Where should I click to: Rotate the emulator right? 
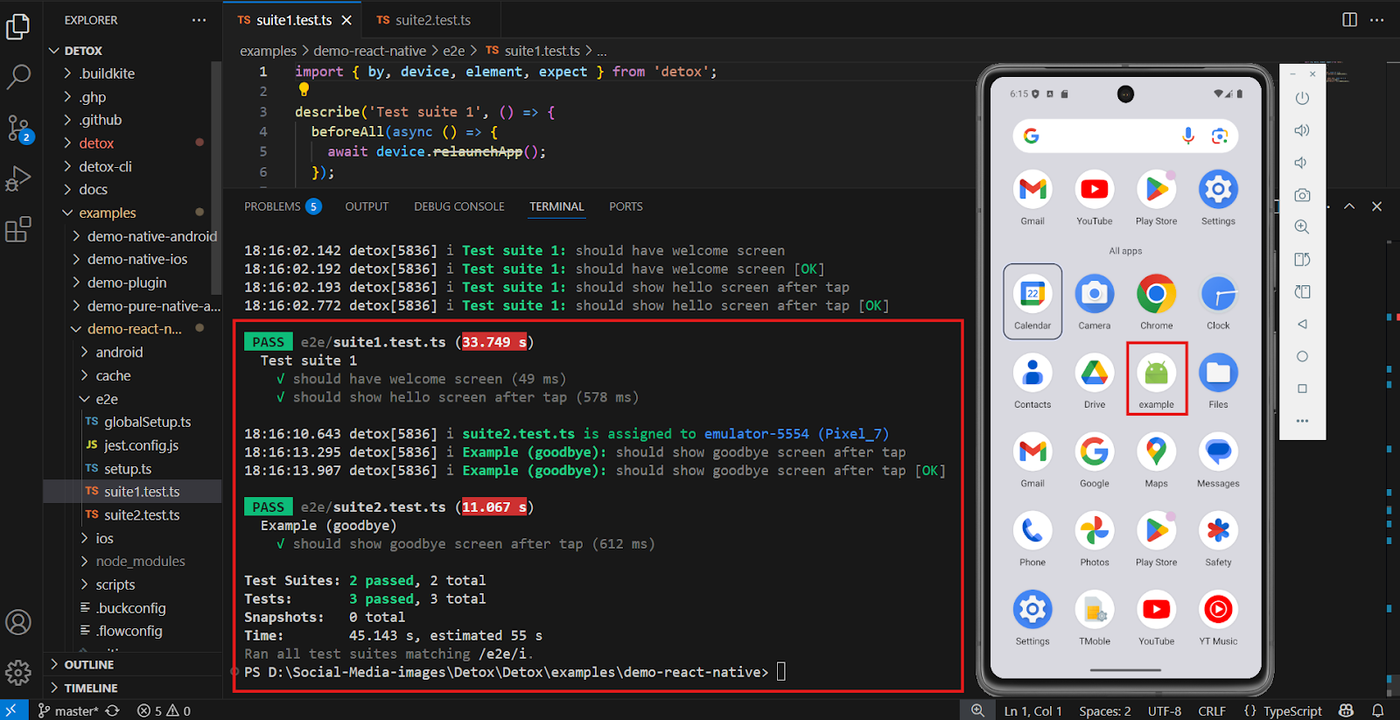(x=1302, y=292)
